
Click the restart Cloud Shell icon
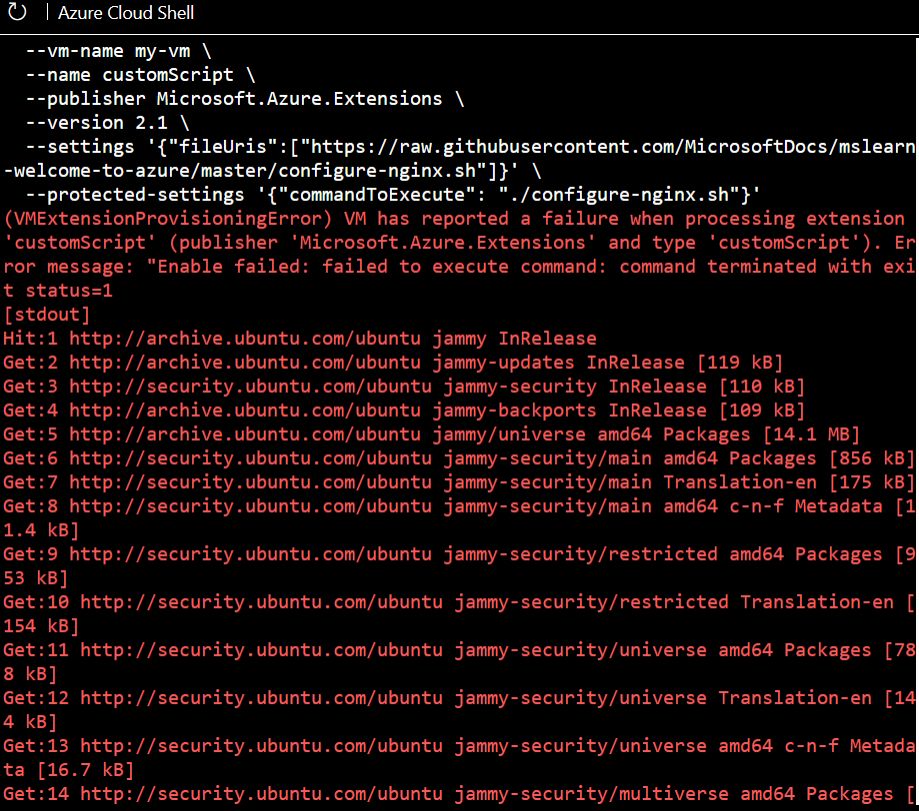(x=18, y=12)
